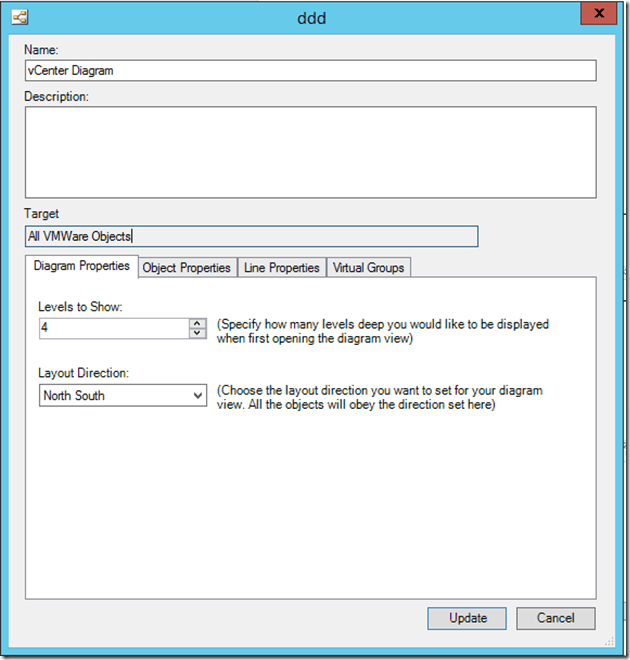Click inside the Description text area
The image size is (630, 660).
pos(310,151)
